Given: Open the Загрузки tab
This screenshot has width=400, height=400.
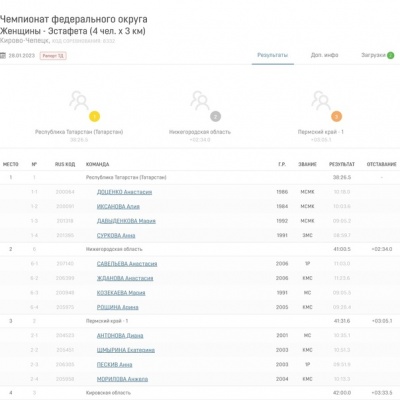Looking at the screenshot, I should pyautogui.click(x=373, y=55).
